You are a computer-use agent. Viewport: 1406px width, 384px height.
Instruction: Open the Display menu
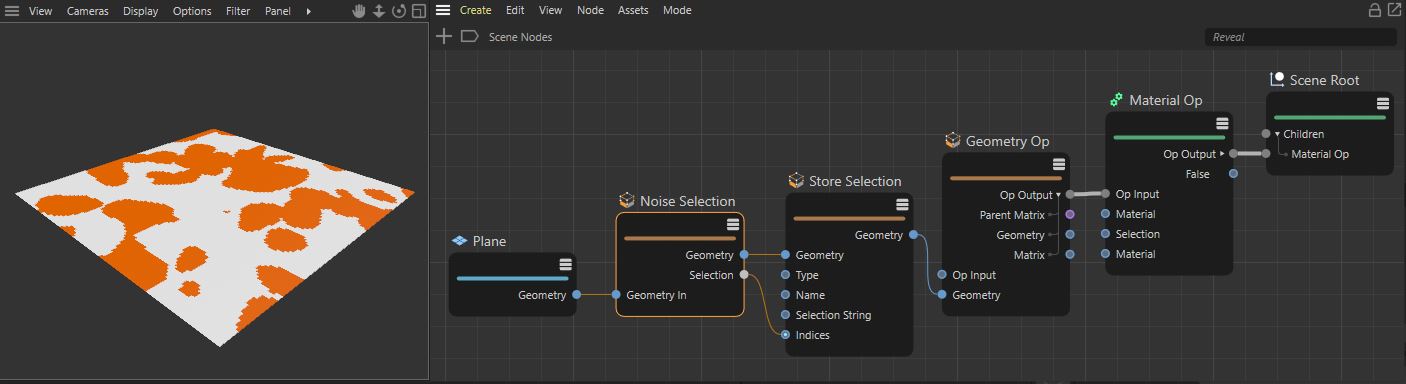point(141,11)
